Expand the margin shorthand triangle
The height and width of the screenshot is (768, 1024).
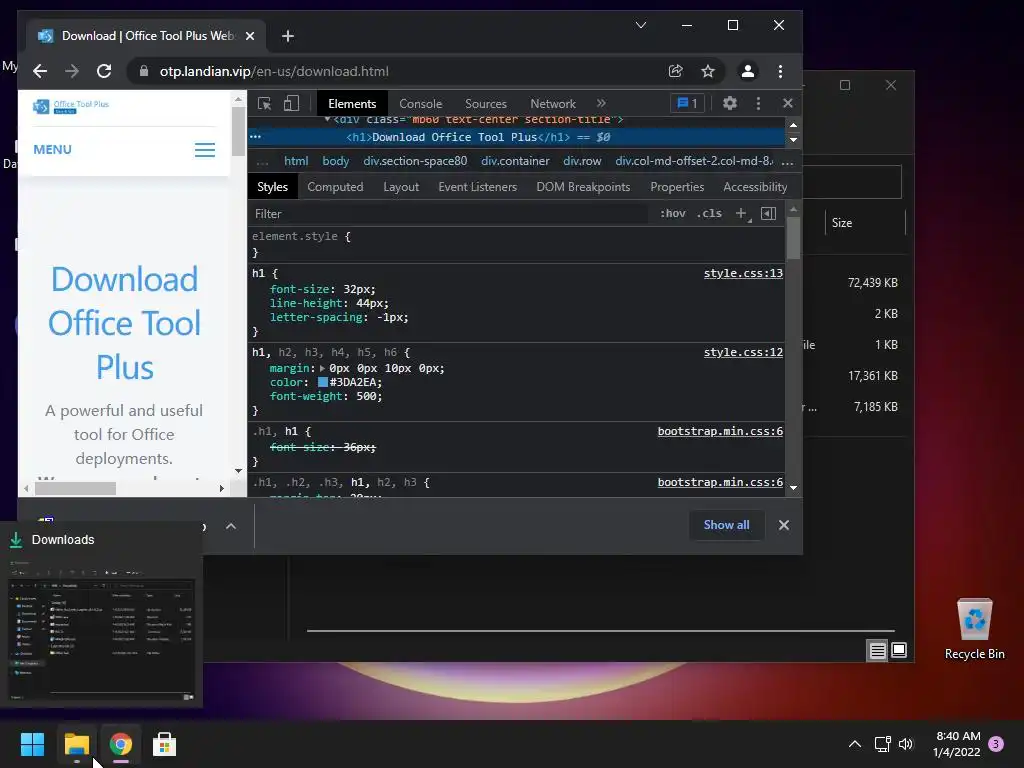click(322, 368)
